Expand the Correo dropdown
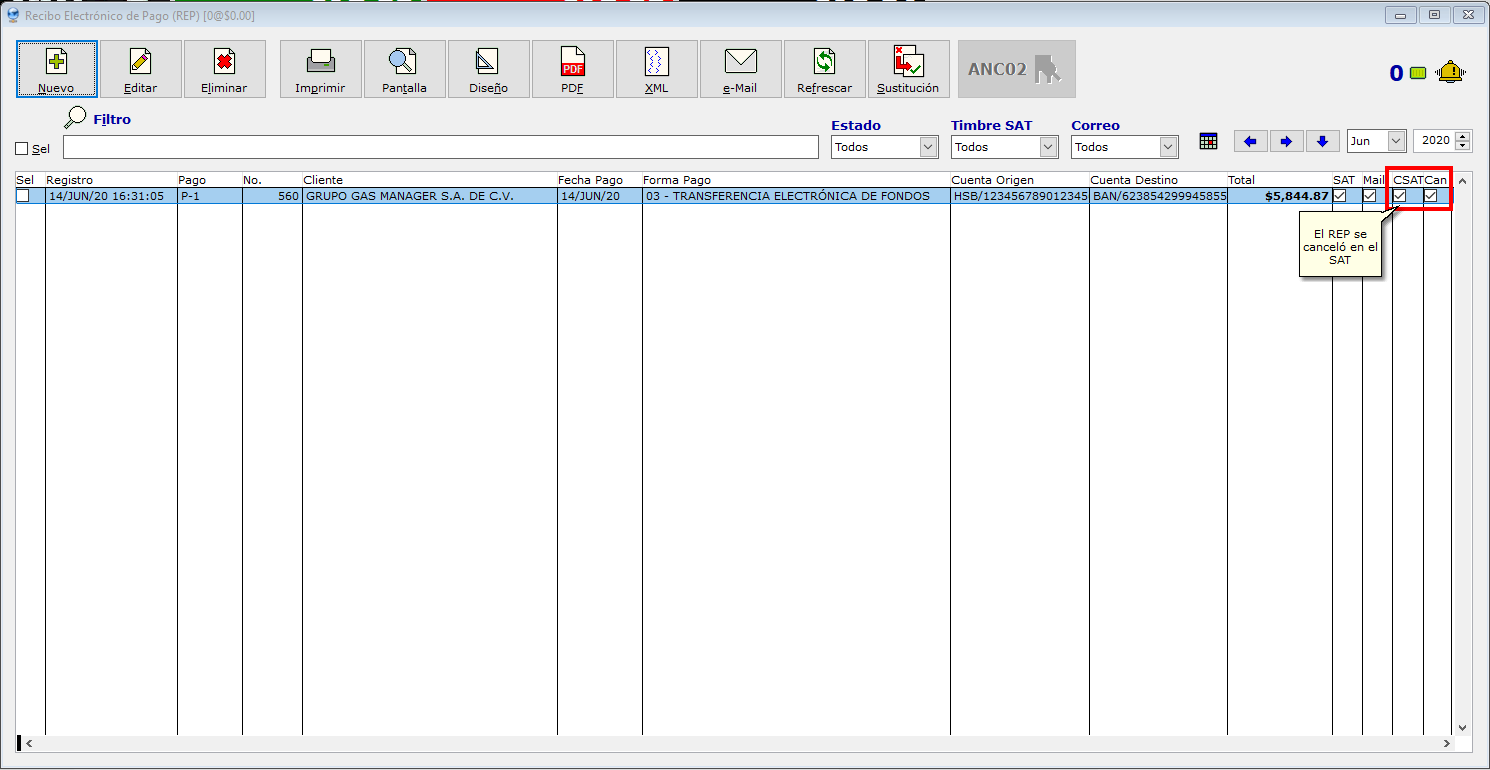The image size is (1490, 770). point(1168,147)
